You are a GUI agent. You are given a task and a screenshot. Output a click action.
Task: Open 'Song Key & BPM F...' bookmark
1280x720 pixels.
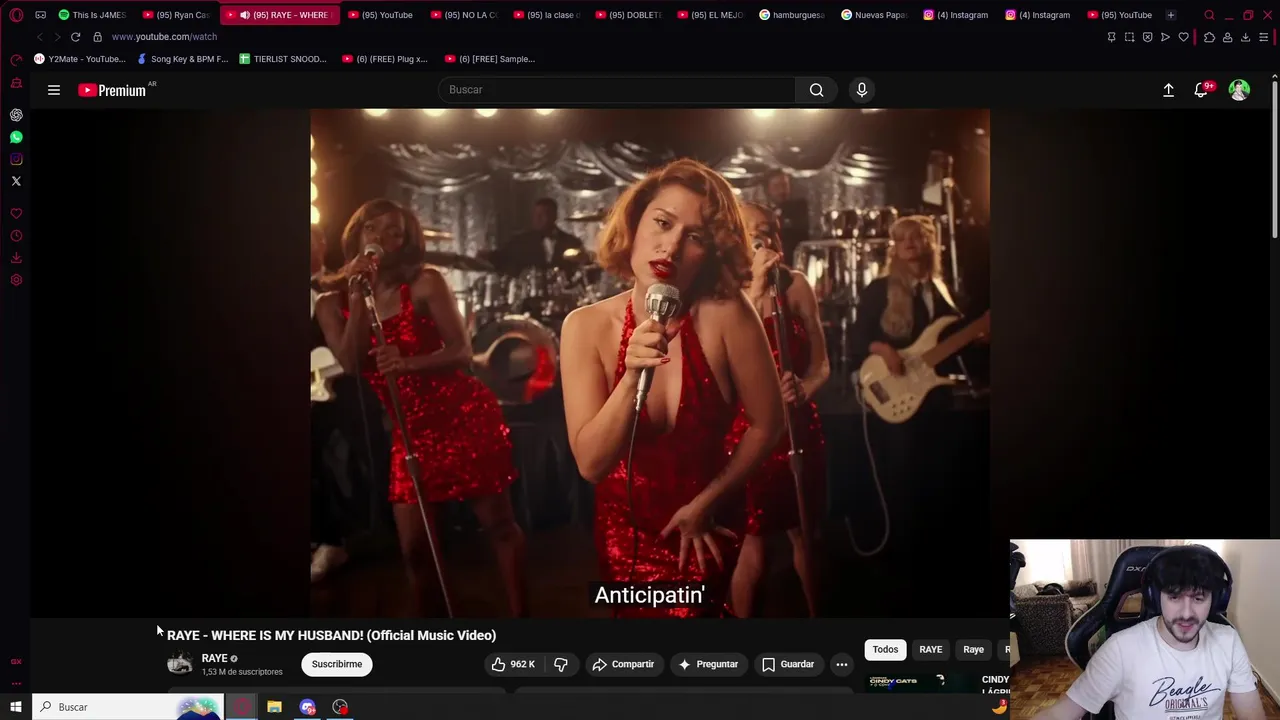click(x=183, y=59)
